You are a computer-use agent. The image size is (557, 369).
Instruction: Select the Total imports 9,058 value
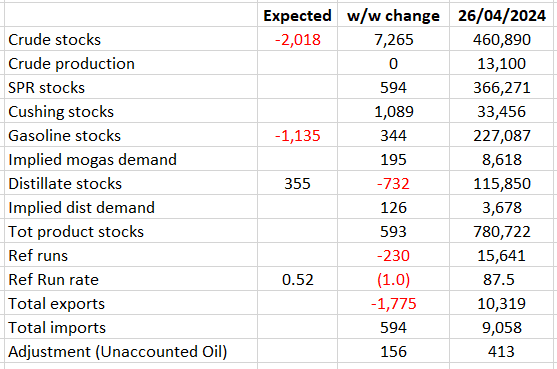502,327
